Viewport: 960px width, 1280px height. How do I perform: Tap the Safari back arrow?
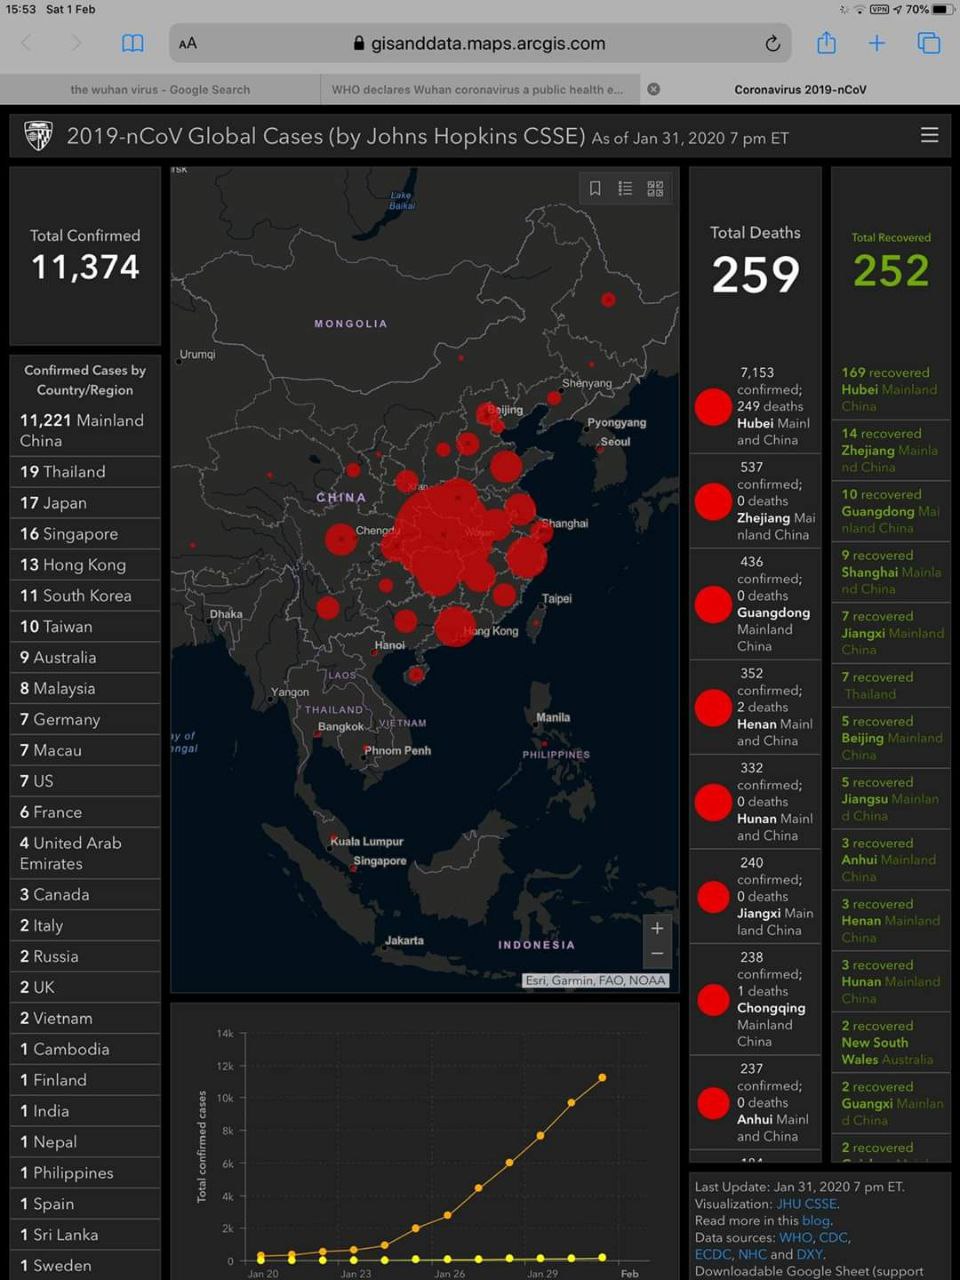point(27,43)
